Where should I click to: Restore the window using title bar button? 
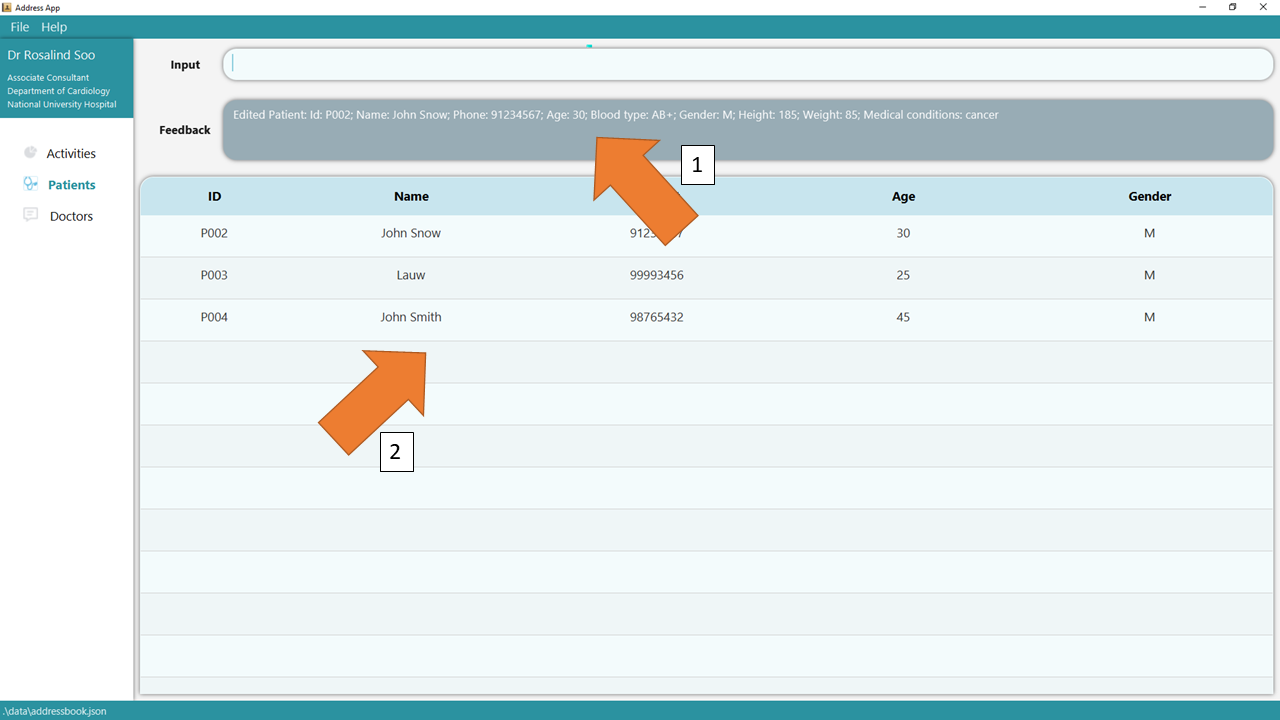[x=1232, y=7]
